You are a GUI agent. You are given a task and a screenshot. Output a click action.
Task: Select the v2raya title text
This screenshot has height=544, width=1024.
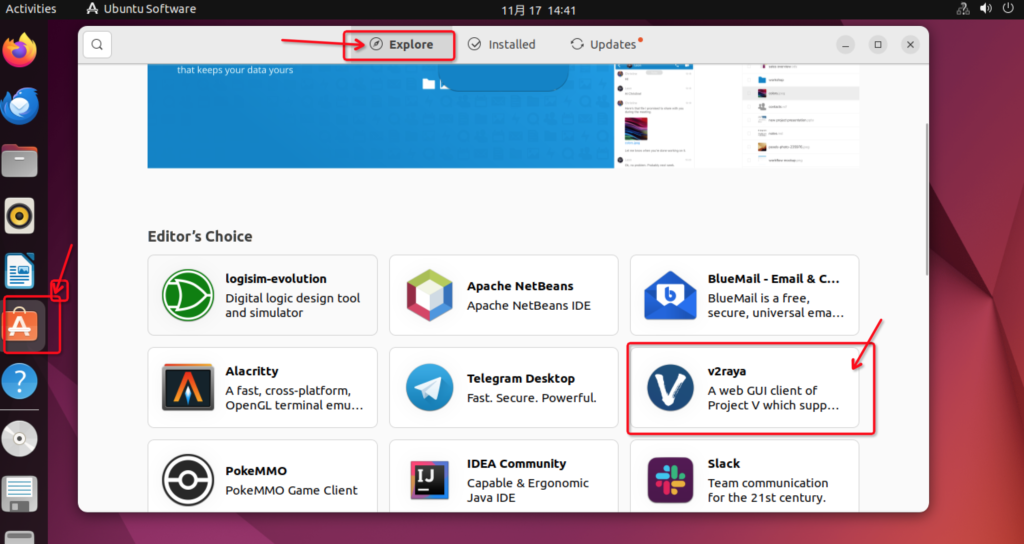tap(726, 371)
